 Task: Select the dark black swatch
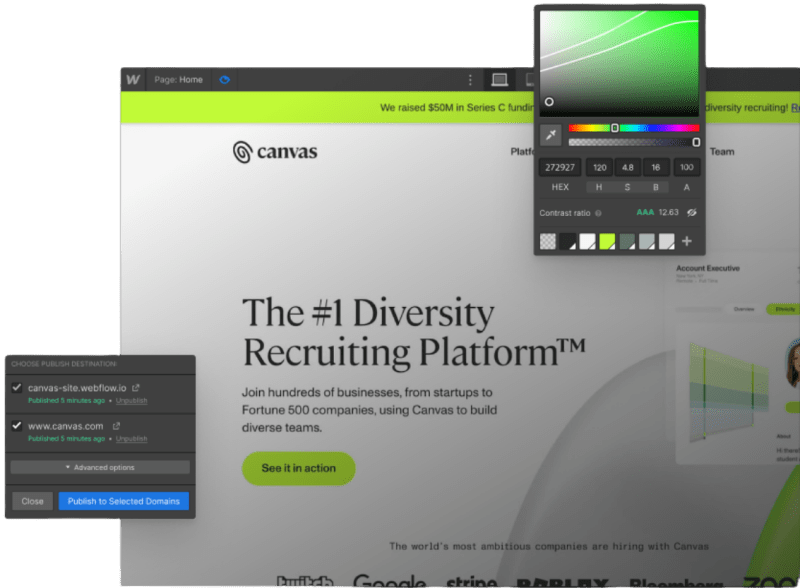(567, 241)
